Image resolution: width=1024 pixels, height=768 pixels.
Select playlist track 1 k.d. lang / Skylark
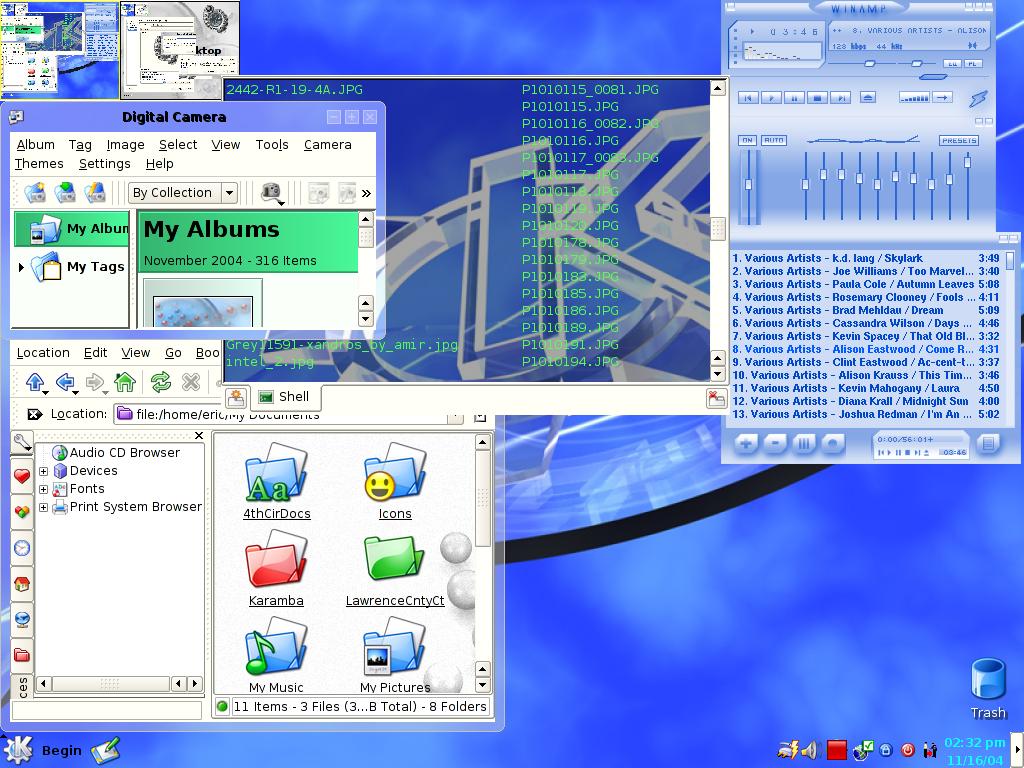[x=866, y=258]
